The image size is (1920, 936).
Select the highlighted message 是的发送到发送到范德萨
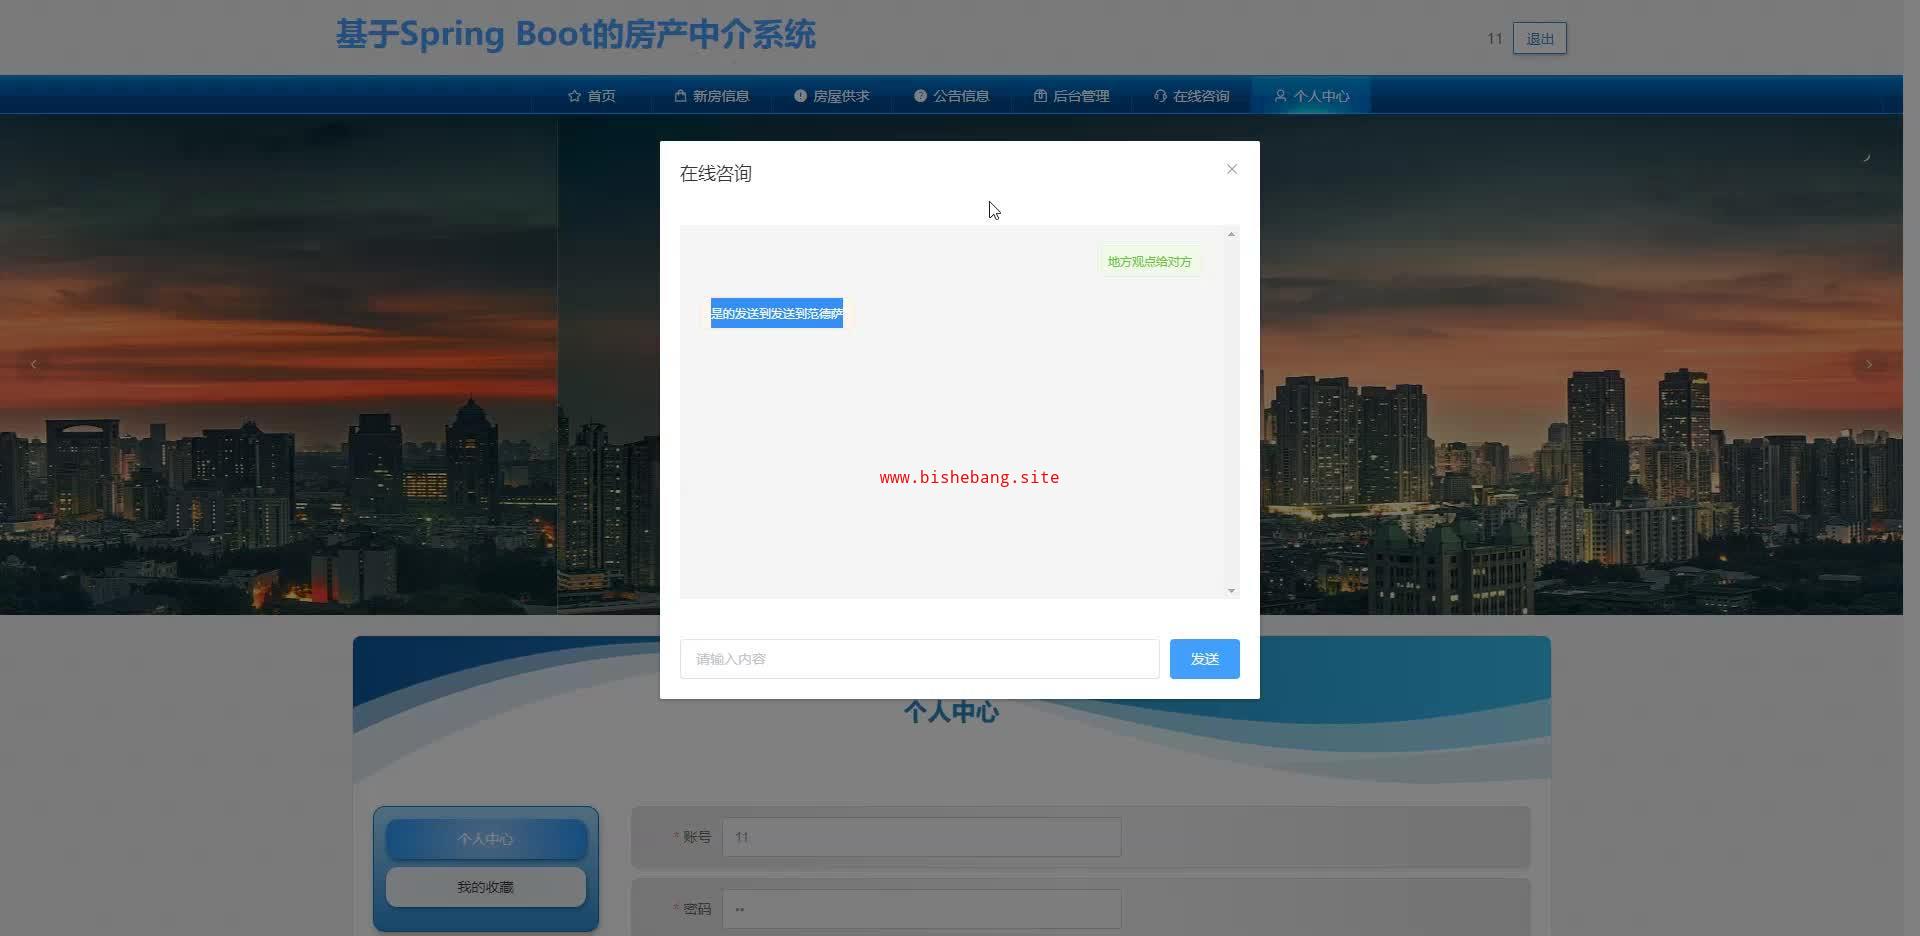coord(777,313)
